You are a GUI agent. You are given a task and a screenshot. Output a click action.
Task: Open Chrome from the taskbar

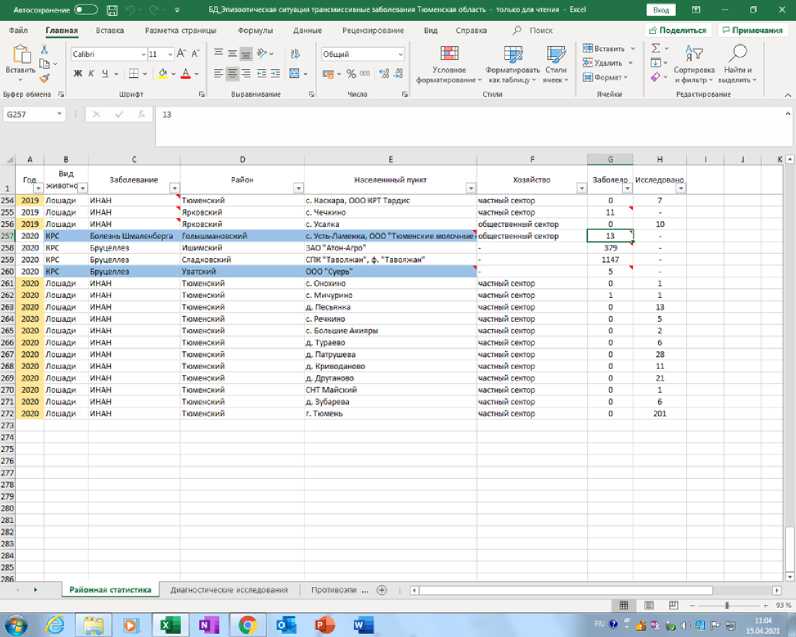pos(247,625)
